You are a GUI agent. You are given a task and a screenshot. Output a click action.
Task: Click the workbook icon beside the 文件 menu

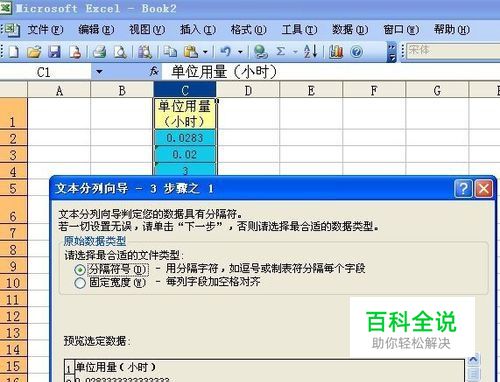pos(13,30)
